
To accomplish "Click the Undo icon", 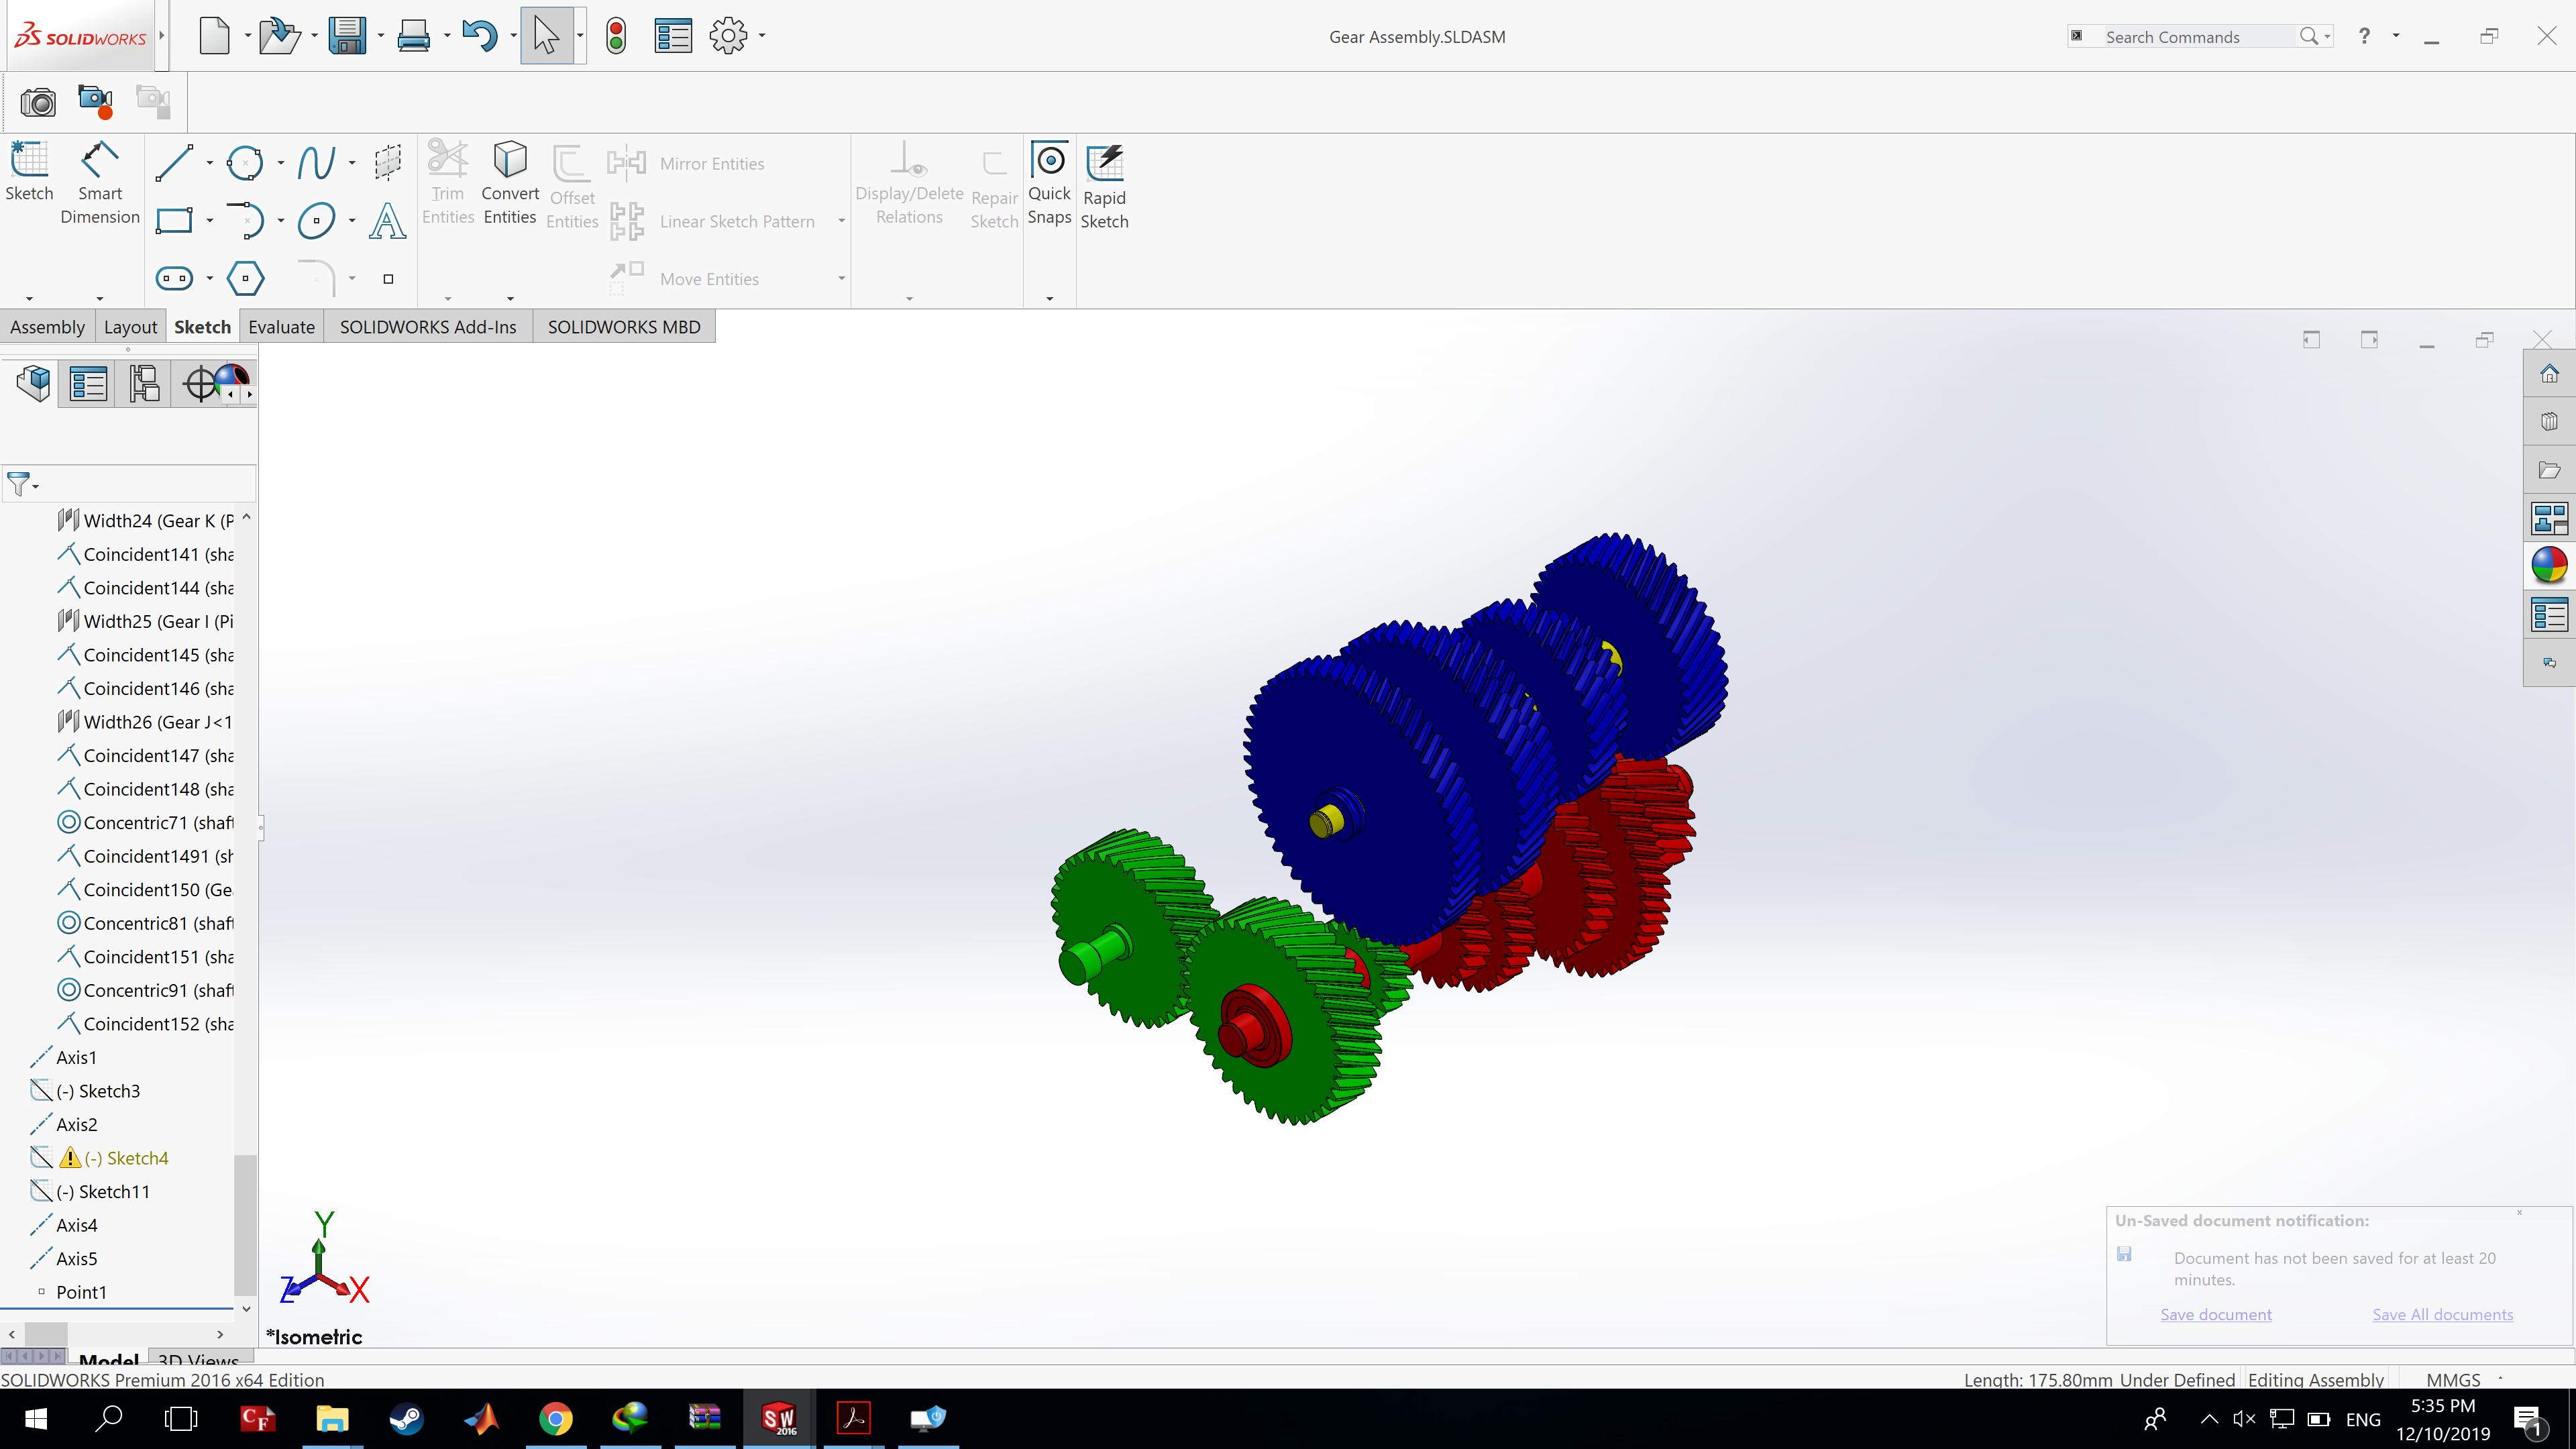I will [480, 36].
